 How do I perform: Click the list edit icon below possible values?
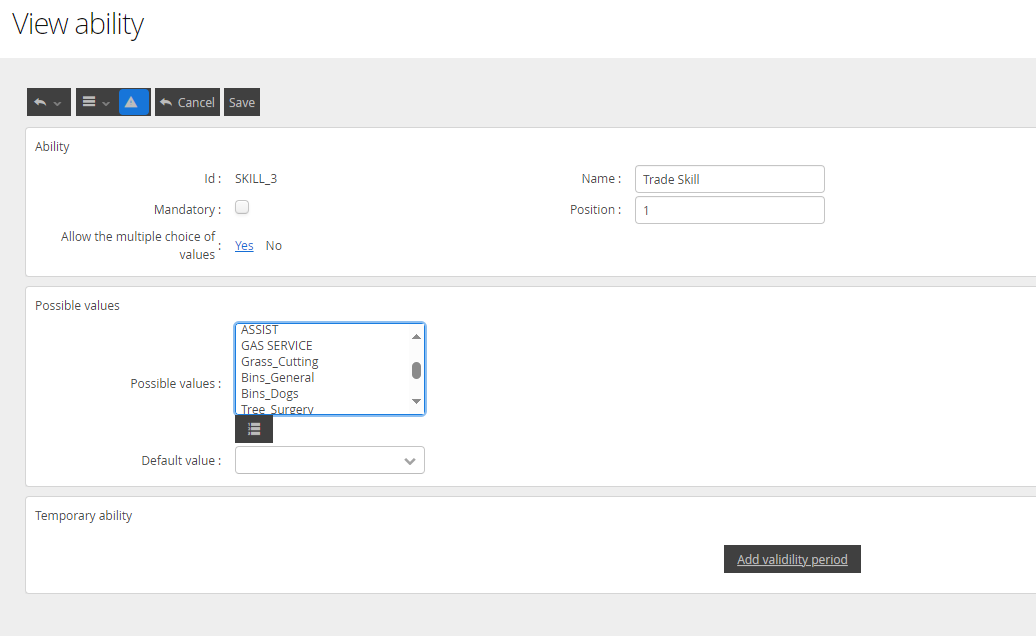(254, 429)
